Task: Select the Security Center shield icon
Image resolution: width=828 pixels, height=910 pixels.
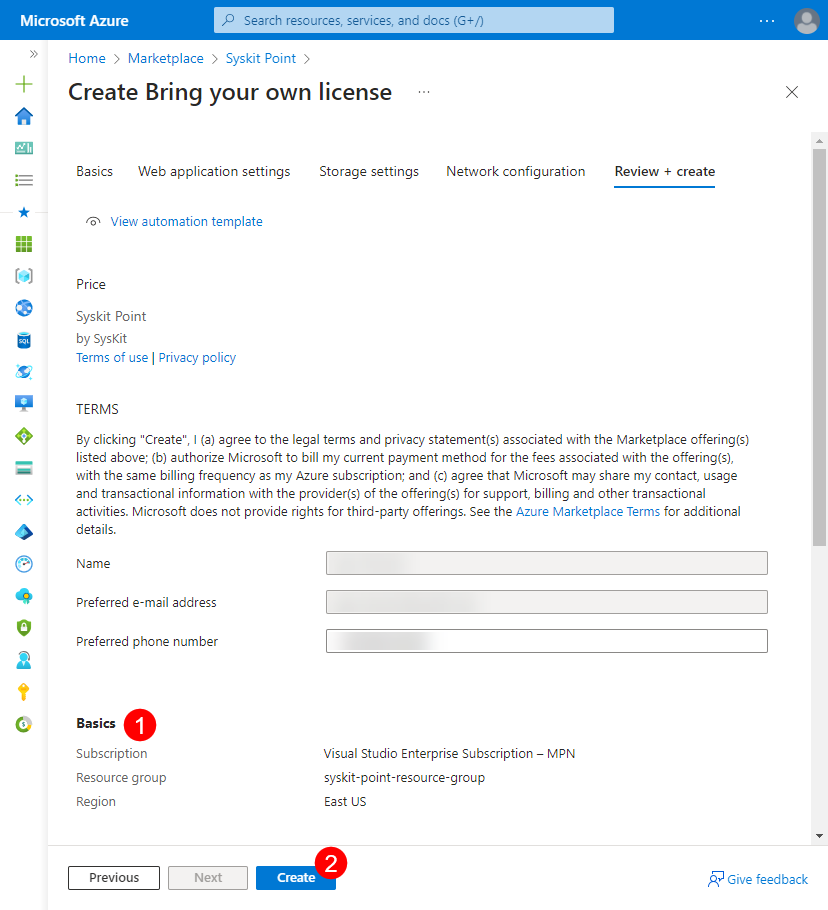Action: click(23, 627)
